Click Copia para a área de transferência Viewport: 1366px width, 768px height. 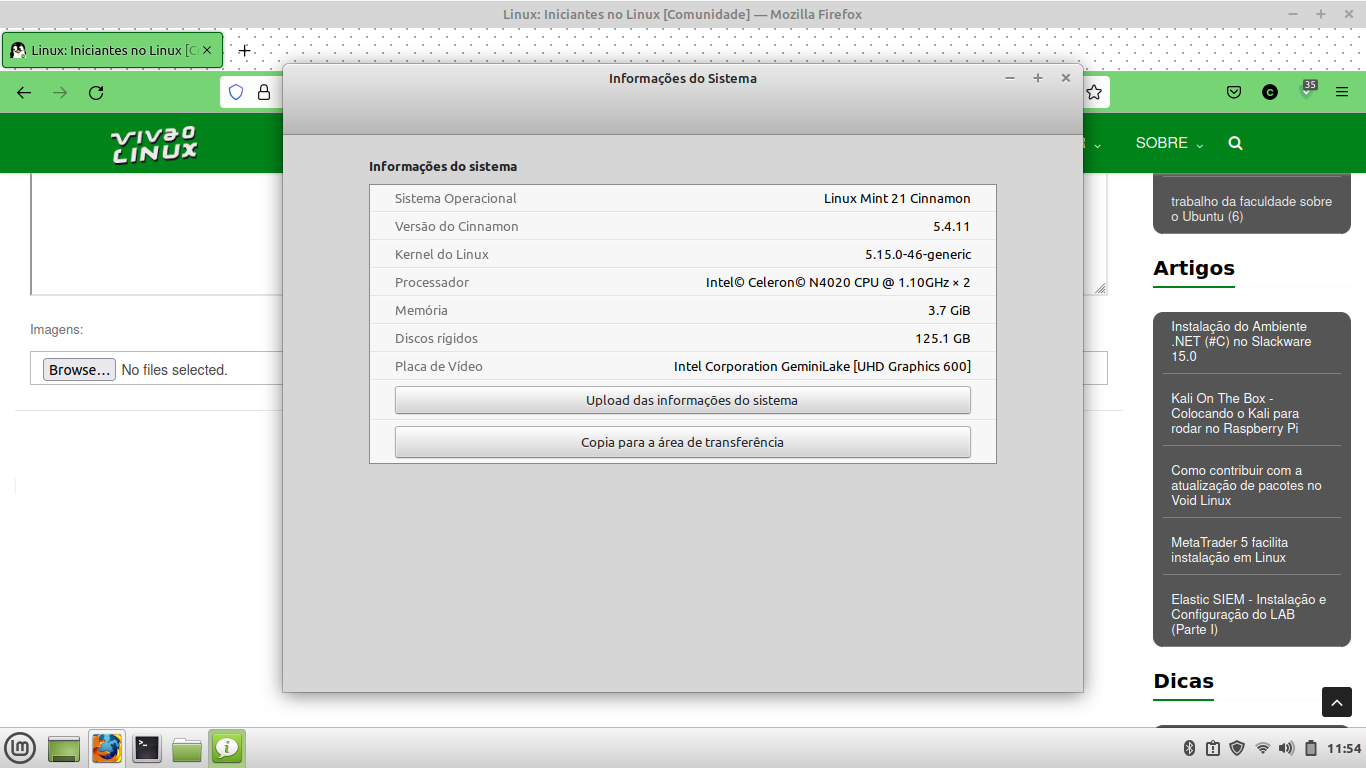pos(683,442)
